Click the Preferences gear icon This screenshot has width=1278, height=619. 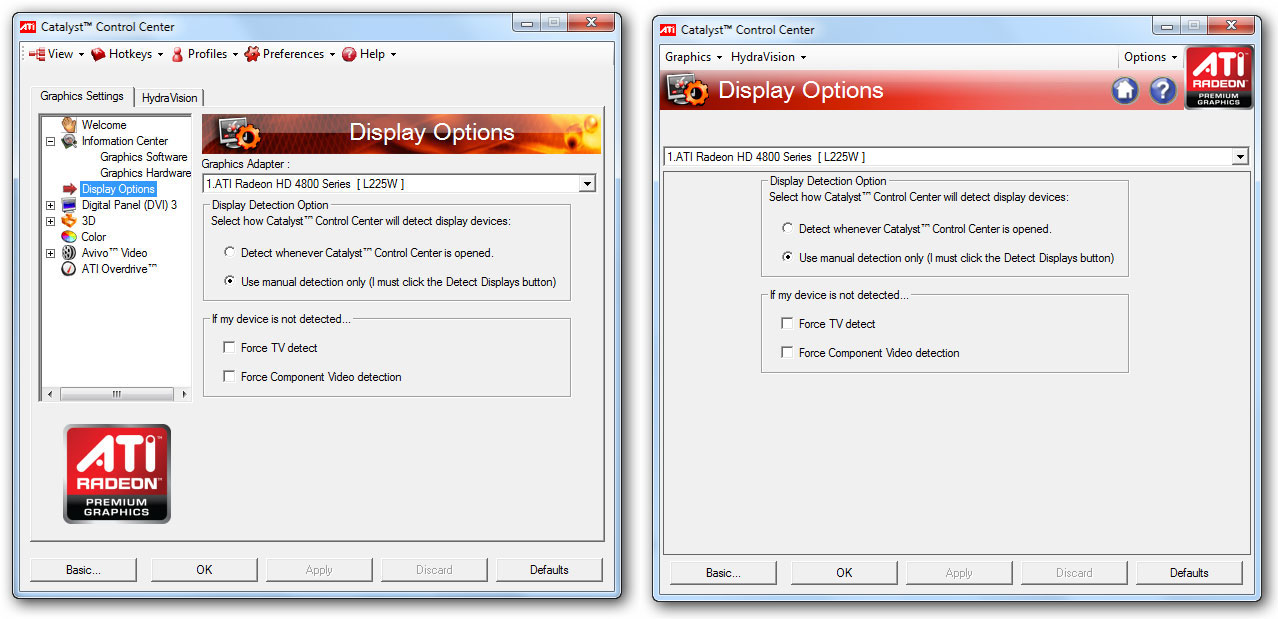click(252, 54)
